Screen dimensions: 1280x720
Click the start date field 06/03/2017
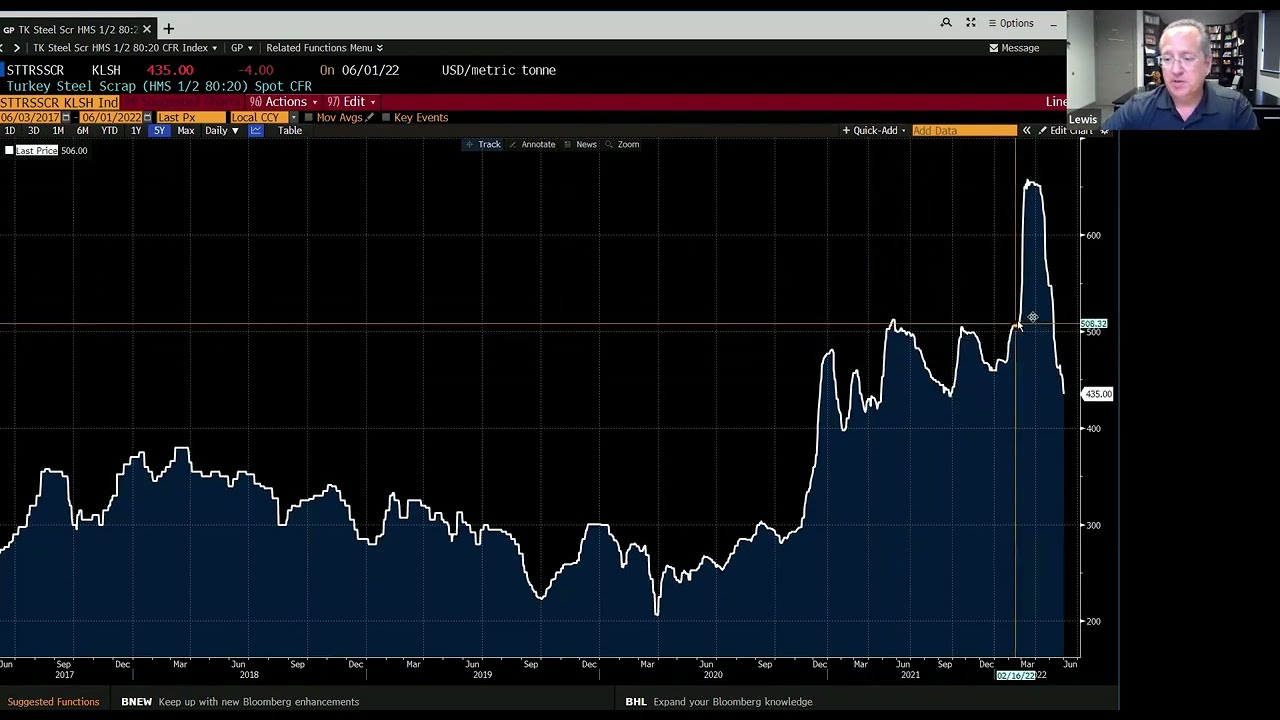(x=30, y=118)
